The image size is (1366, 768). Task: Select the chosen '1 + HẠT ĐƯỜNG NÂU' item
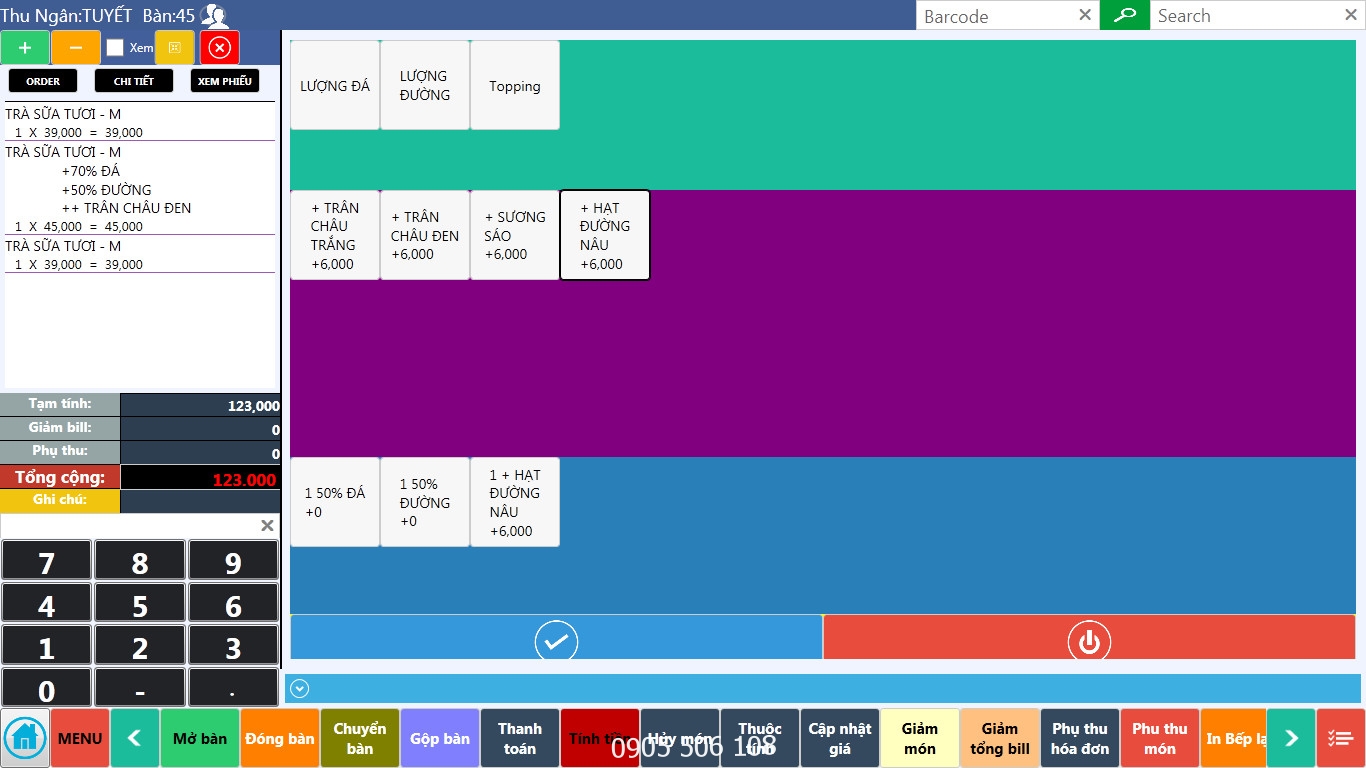515,502
